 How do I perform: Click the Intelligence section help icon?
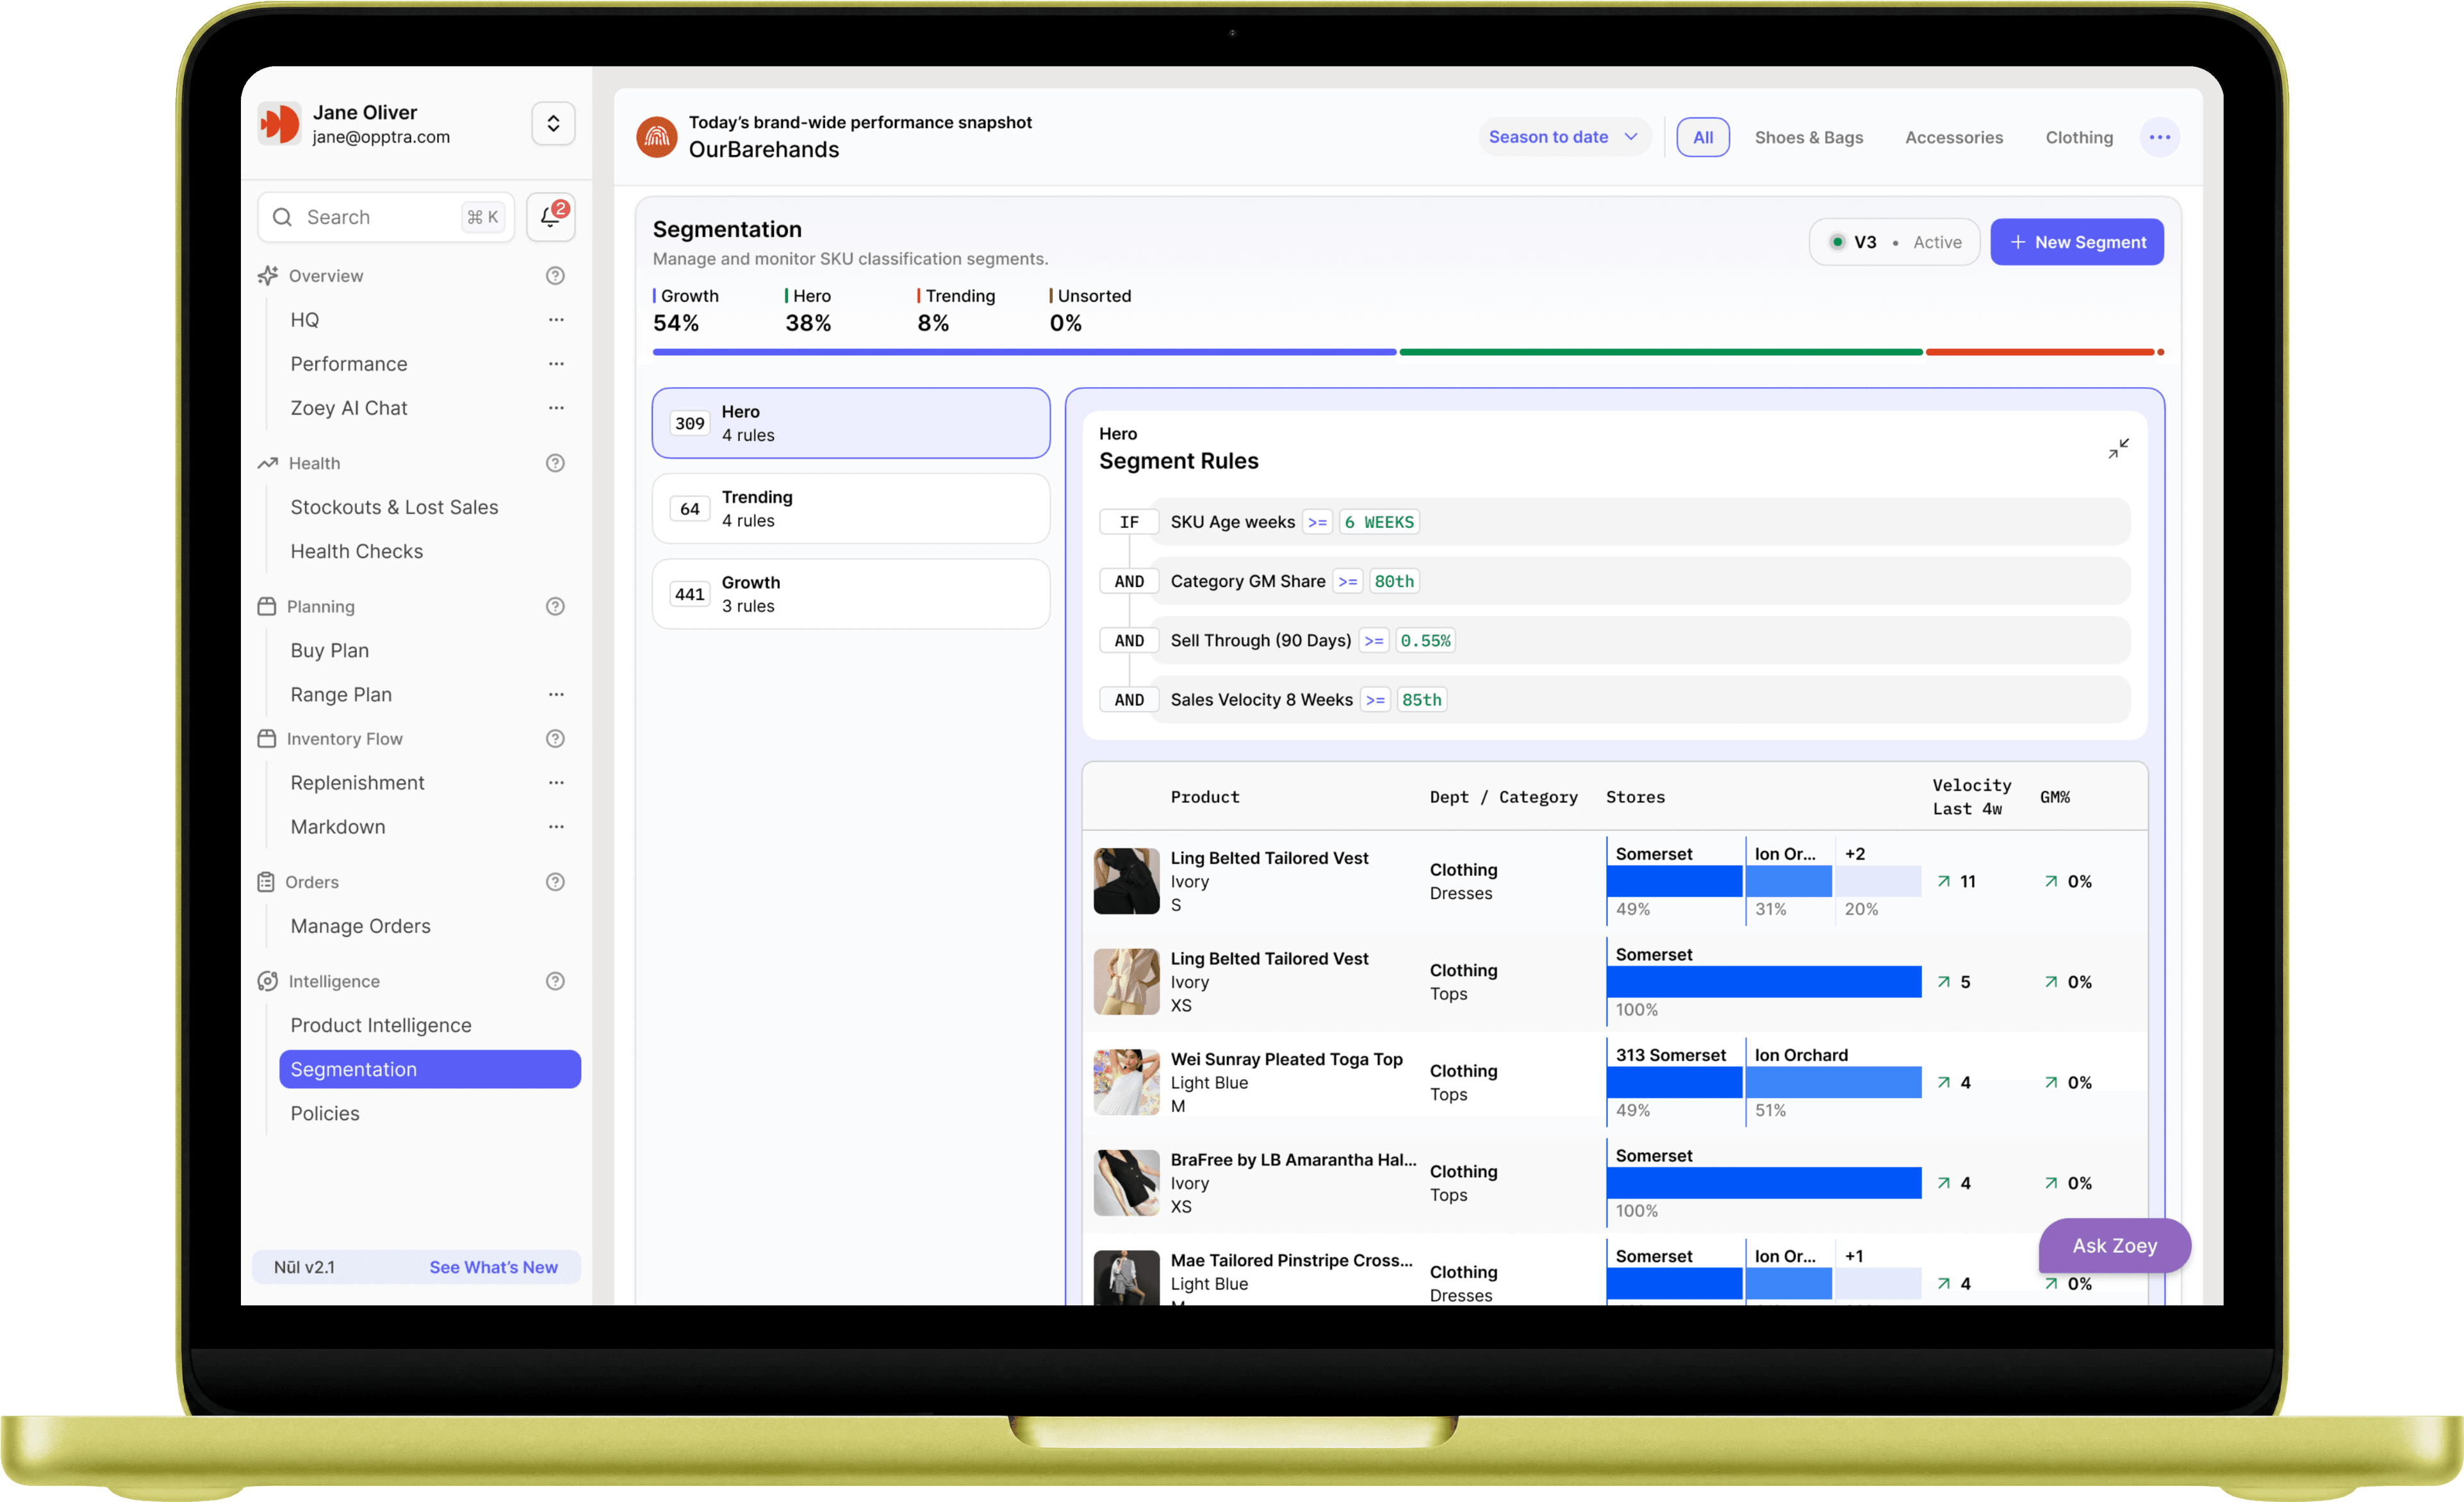555,982
